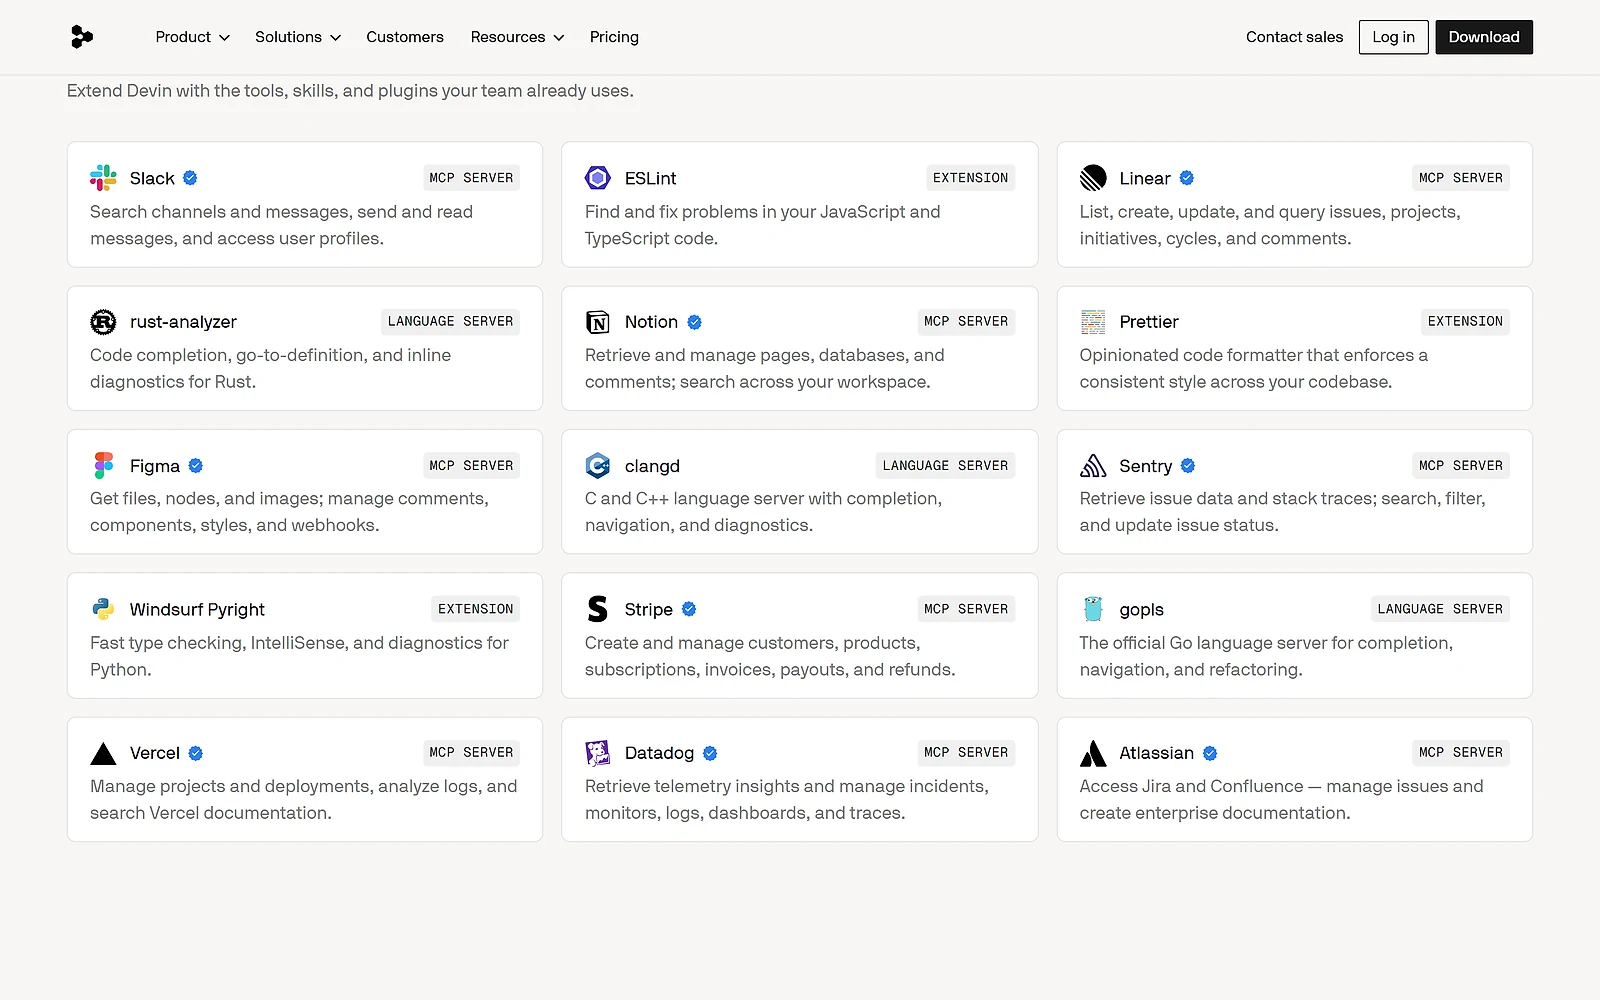
Task: Expand the Resources menu chevron
Action: coord(559,38)
